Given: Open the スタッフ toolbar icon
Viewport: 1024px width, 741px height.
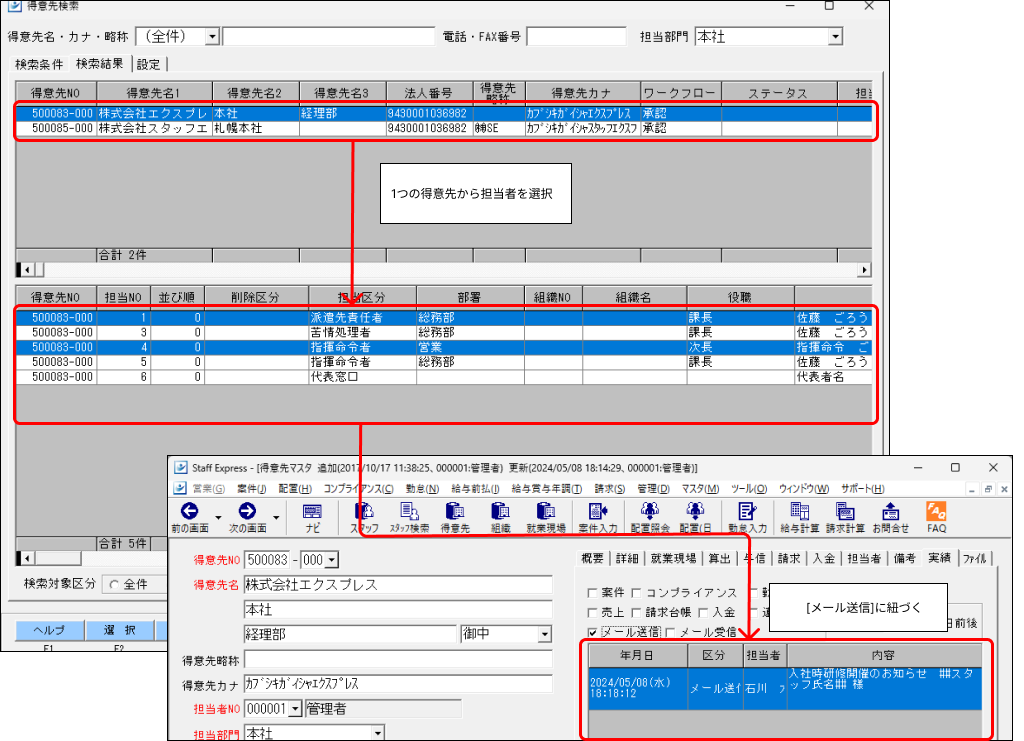Looking at the screenshot, I should coord(364,511).
